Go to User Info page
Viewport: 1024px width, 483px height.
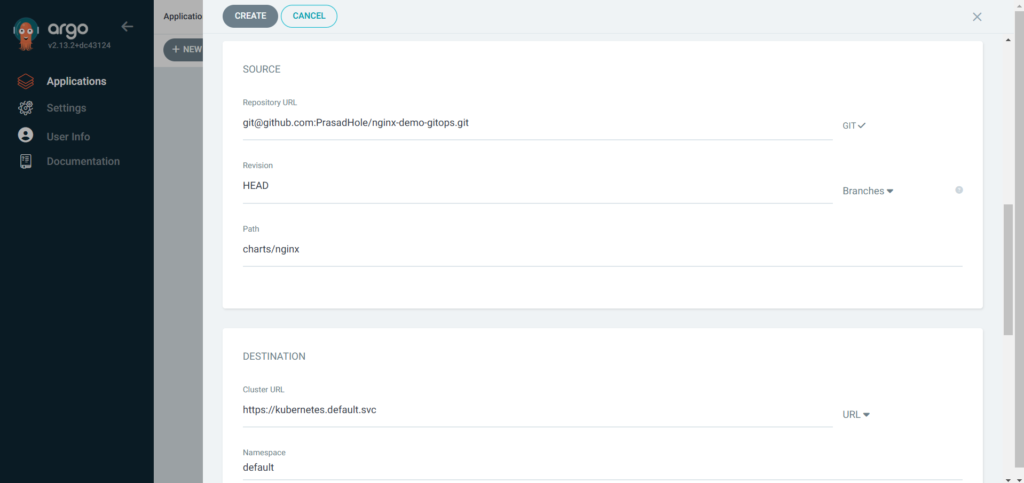click(68, 136)
